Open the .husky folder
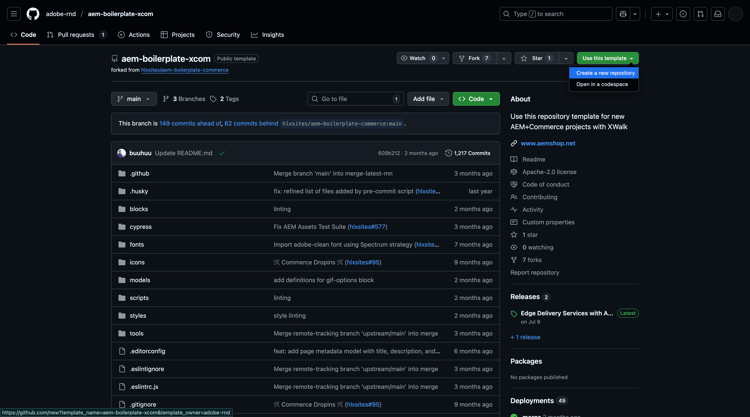 coord(139,191)
